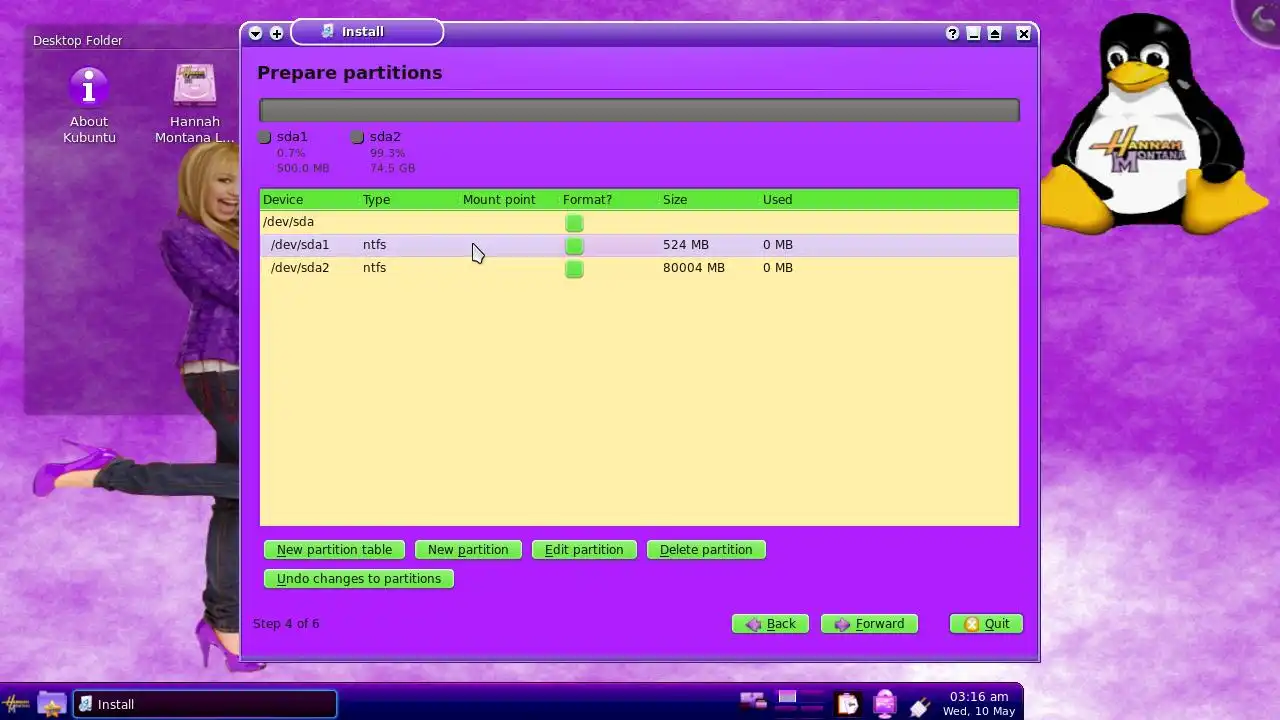The width and height of the screenshot is (1280, 720).
Task: Click the upward-arrow button in the title bar
Action: [x=994, y=33]
